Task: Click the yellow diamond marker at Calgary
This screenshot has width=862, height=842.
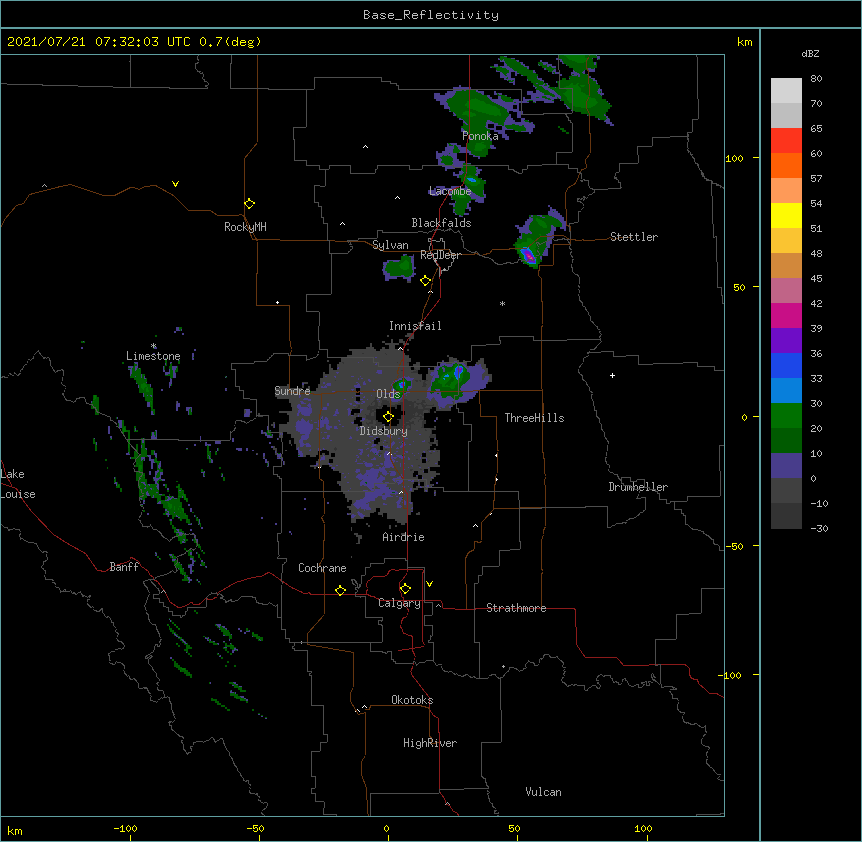Action: (x=405, y=589)
